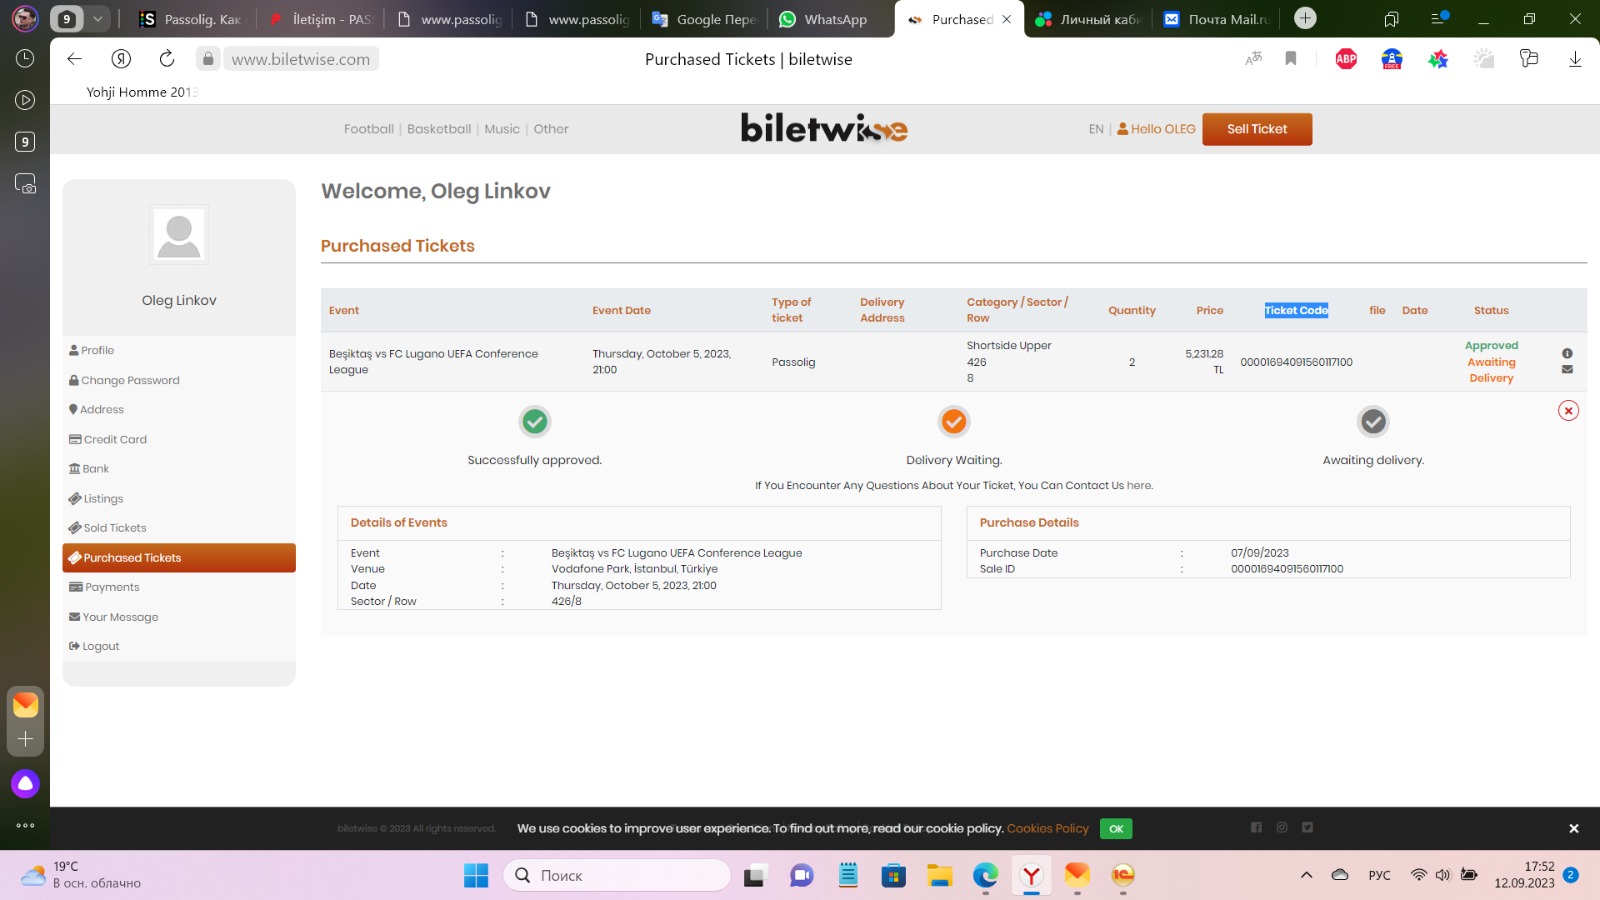Open the Other category
The image size is (1600, 900).
pyautogui.click(x=551, y=129)
